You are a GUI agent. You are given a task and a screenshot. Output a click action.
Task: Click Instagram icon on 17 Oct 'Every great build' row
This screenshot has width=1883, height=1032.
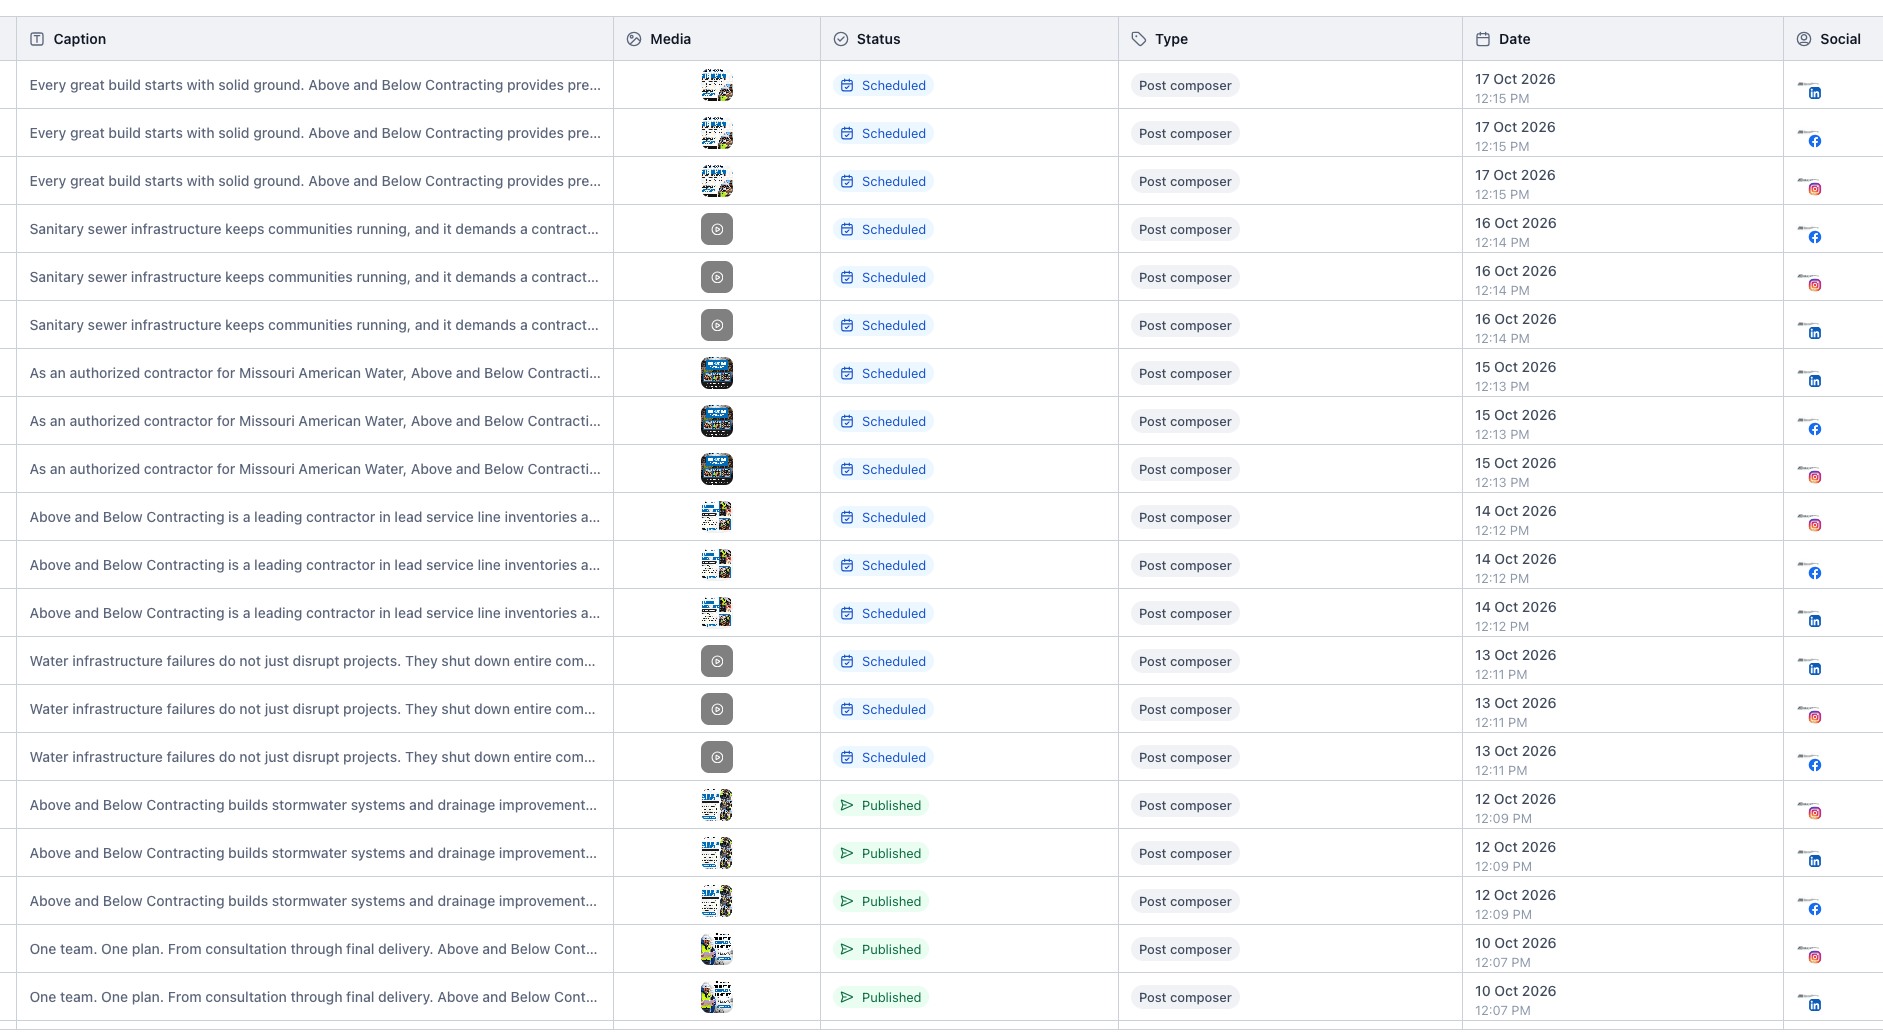click(1815, 189)
